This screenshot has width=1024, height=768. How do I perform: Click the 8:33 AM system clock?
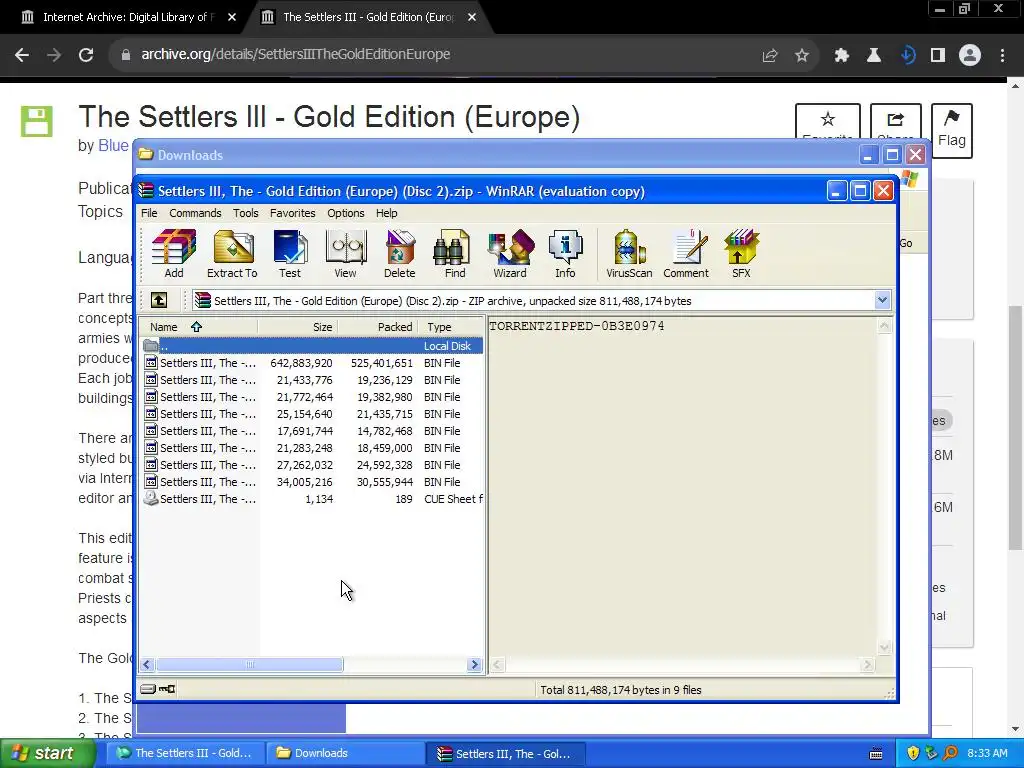click(987, 753)
